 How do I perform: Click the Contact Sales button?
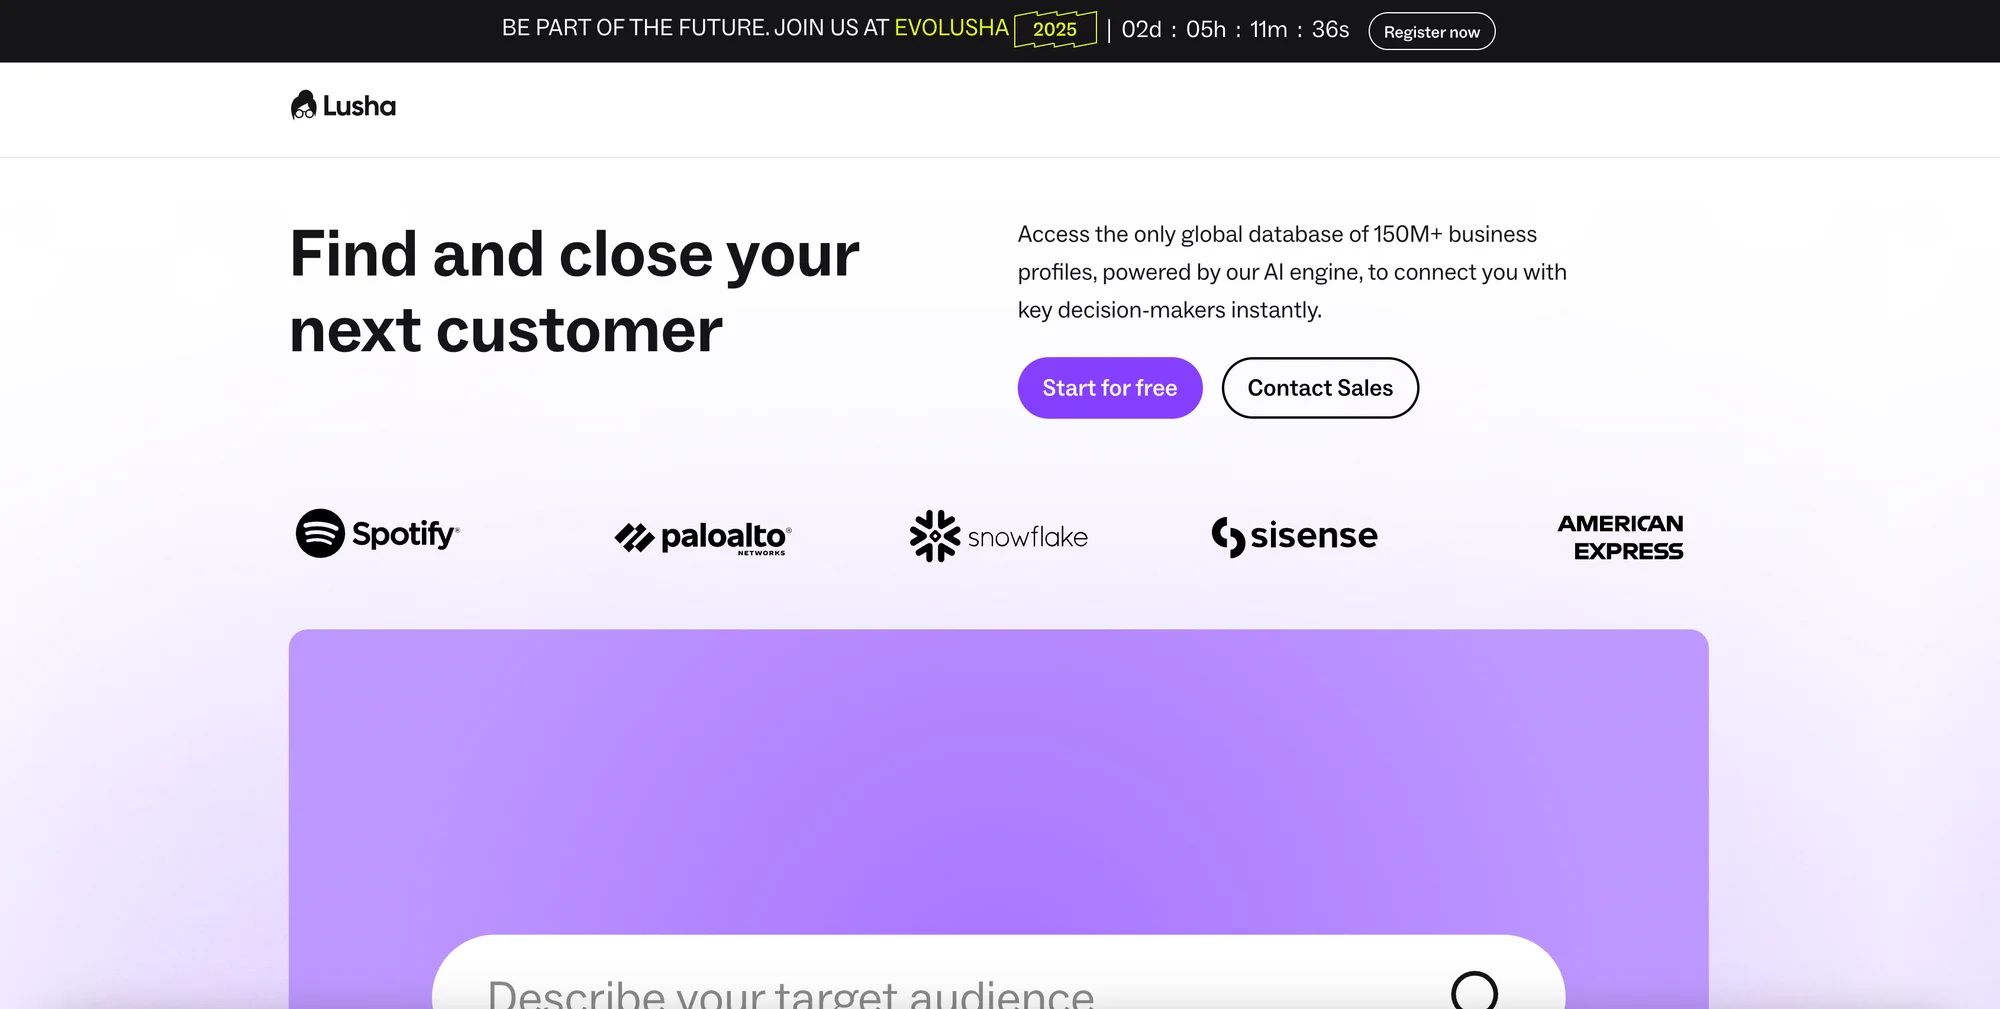[1320, 388]
